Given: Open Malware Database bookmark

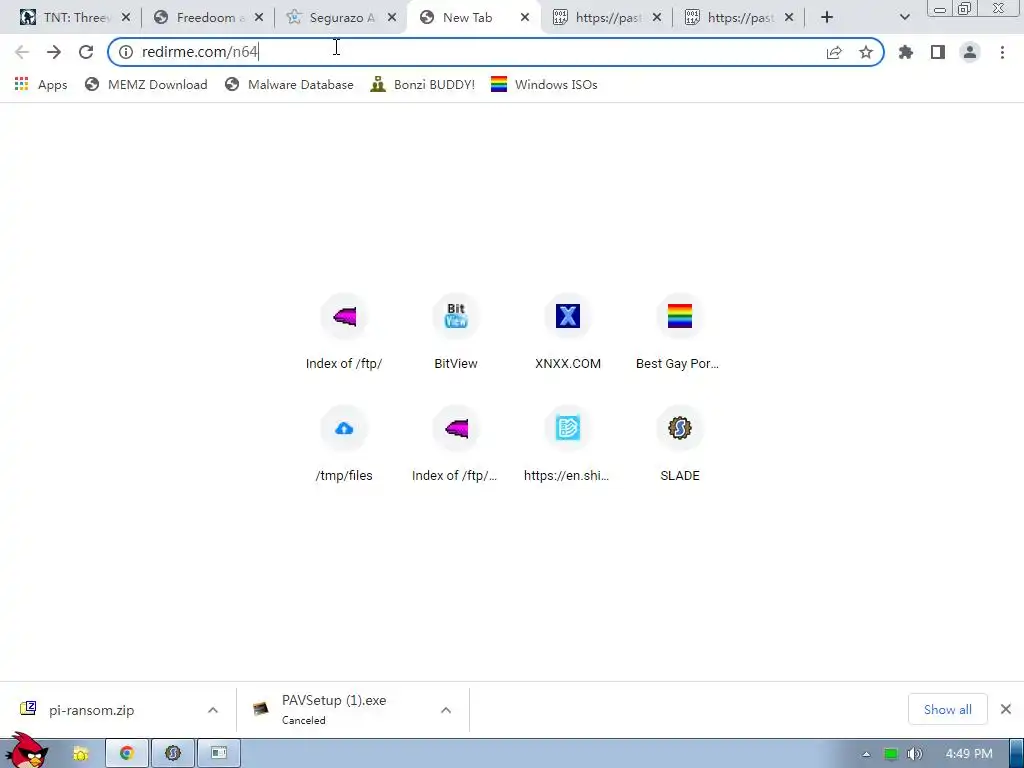Looking at the screenshot, I should [x=289, y=84].
